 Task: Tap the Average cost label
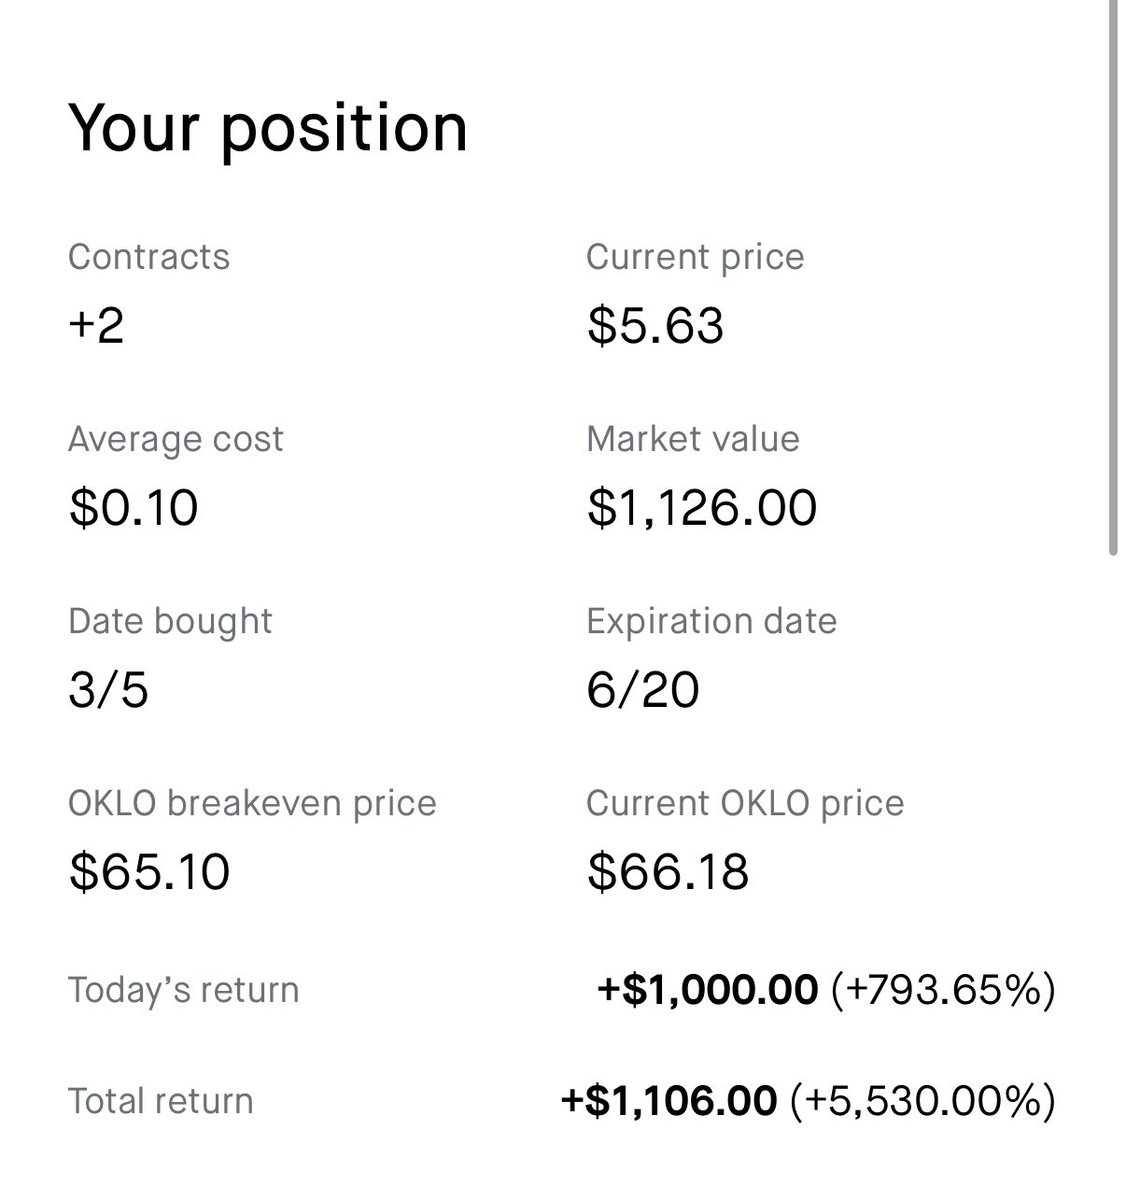tap(175, 439)
